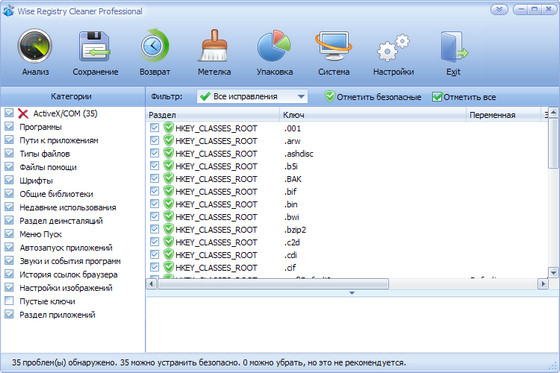The width and height of the screenshot is (560, 373).
Task: Enable the Пустые ключи checkbox
Action: [9, 301]
